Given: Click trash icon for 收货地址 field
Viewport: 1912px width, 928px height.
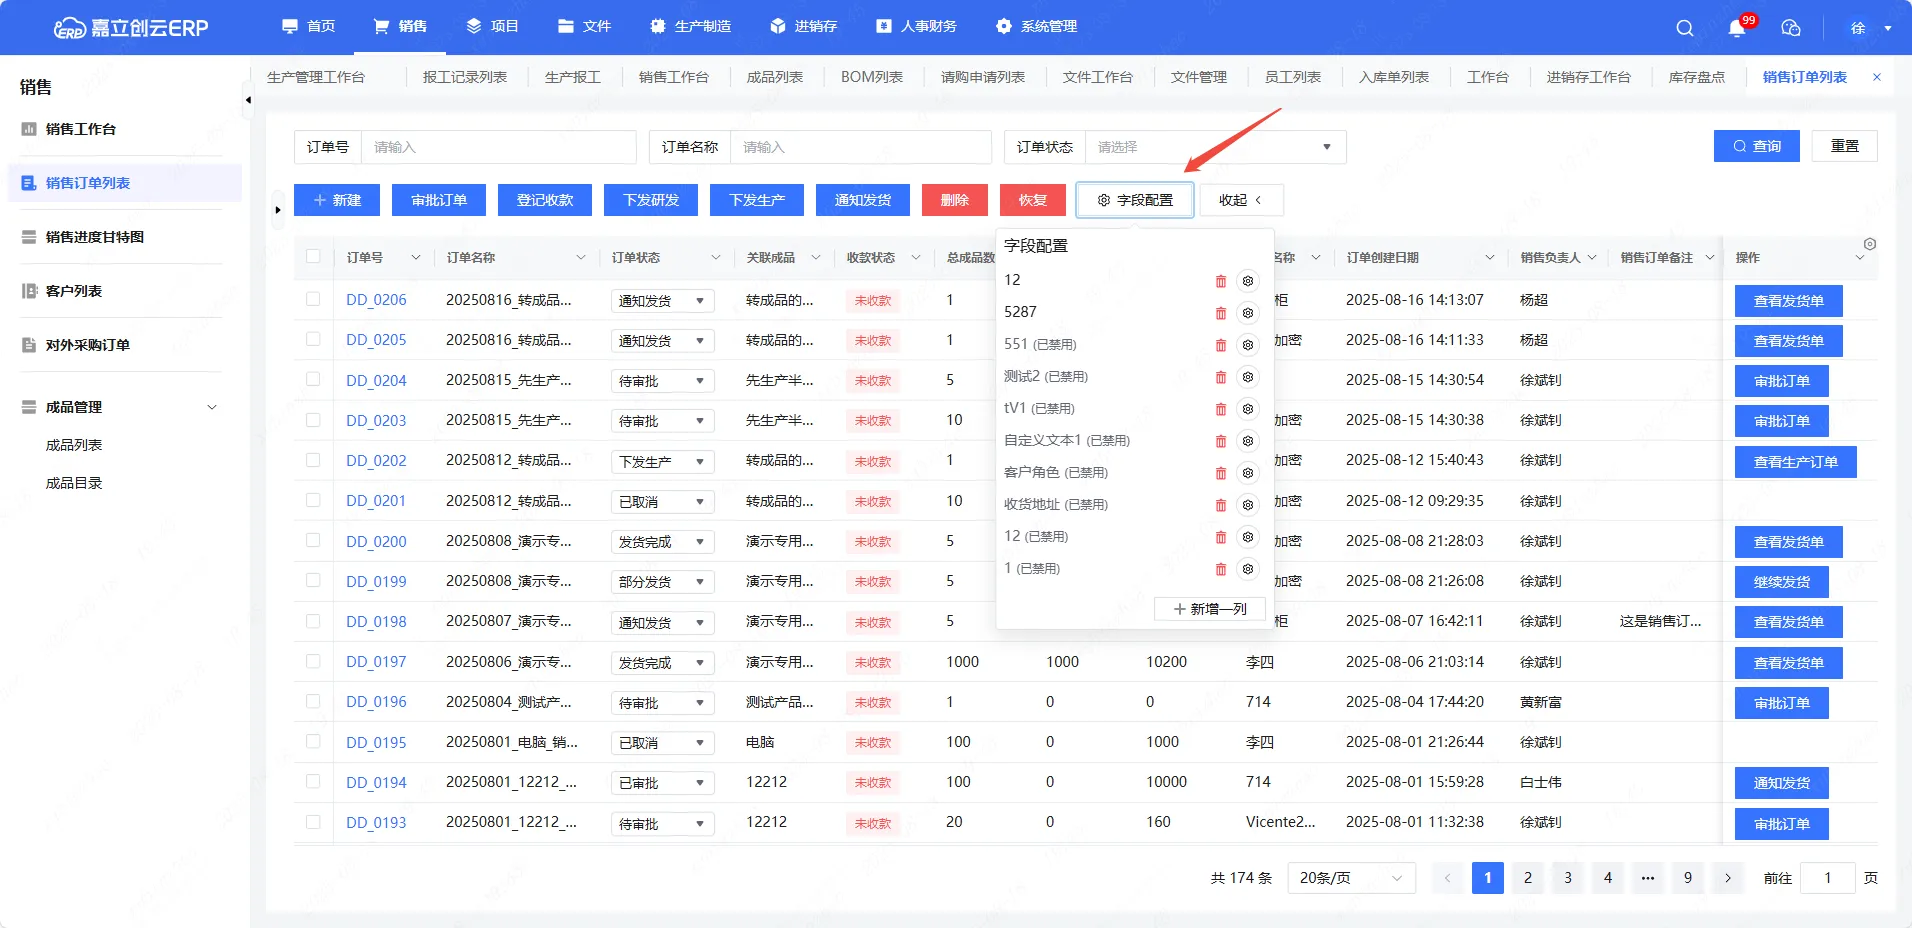Looking at the screenshot, I should pos(1220,505).
